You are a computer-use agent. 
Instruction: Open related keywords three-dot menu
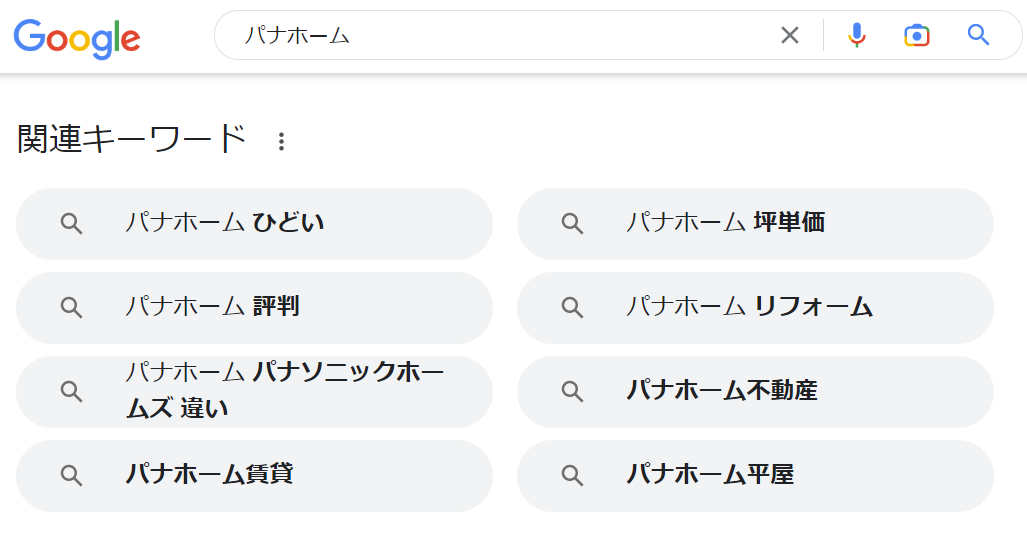point(281,142)
